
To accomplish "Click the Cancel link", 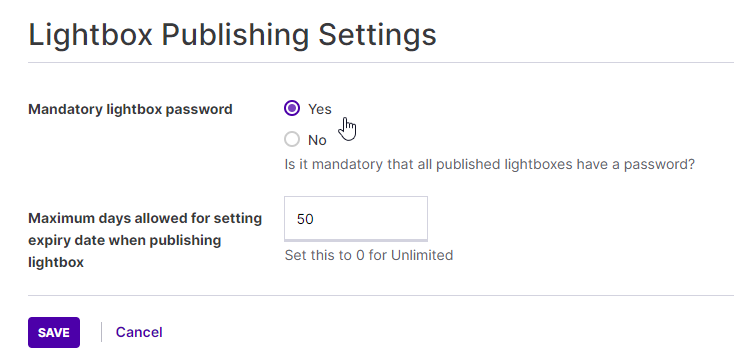I will click(x=139, y=332).
